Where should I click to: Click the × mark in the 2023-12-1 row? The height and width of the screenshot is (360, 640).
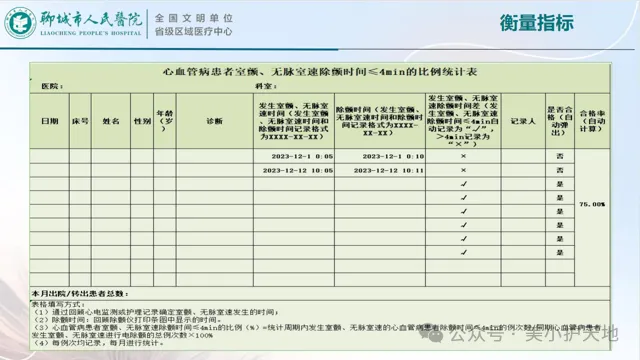463,156
